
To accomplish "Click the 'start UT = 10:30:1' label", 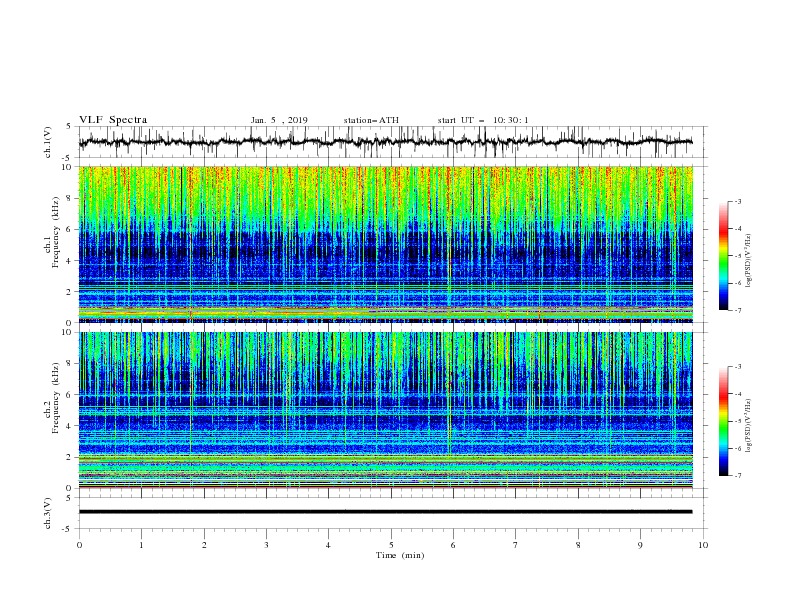I will point(483,120).
